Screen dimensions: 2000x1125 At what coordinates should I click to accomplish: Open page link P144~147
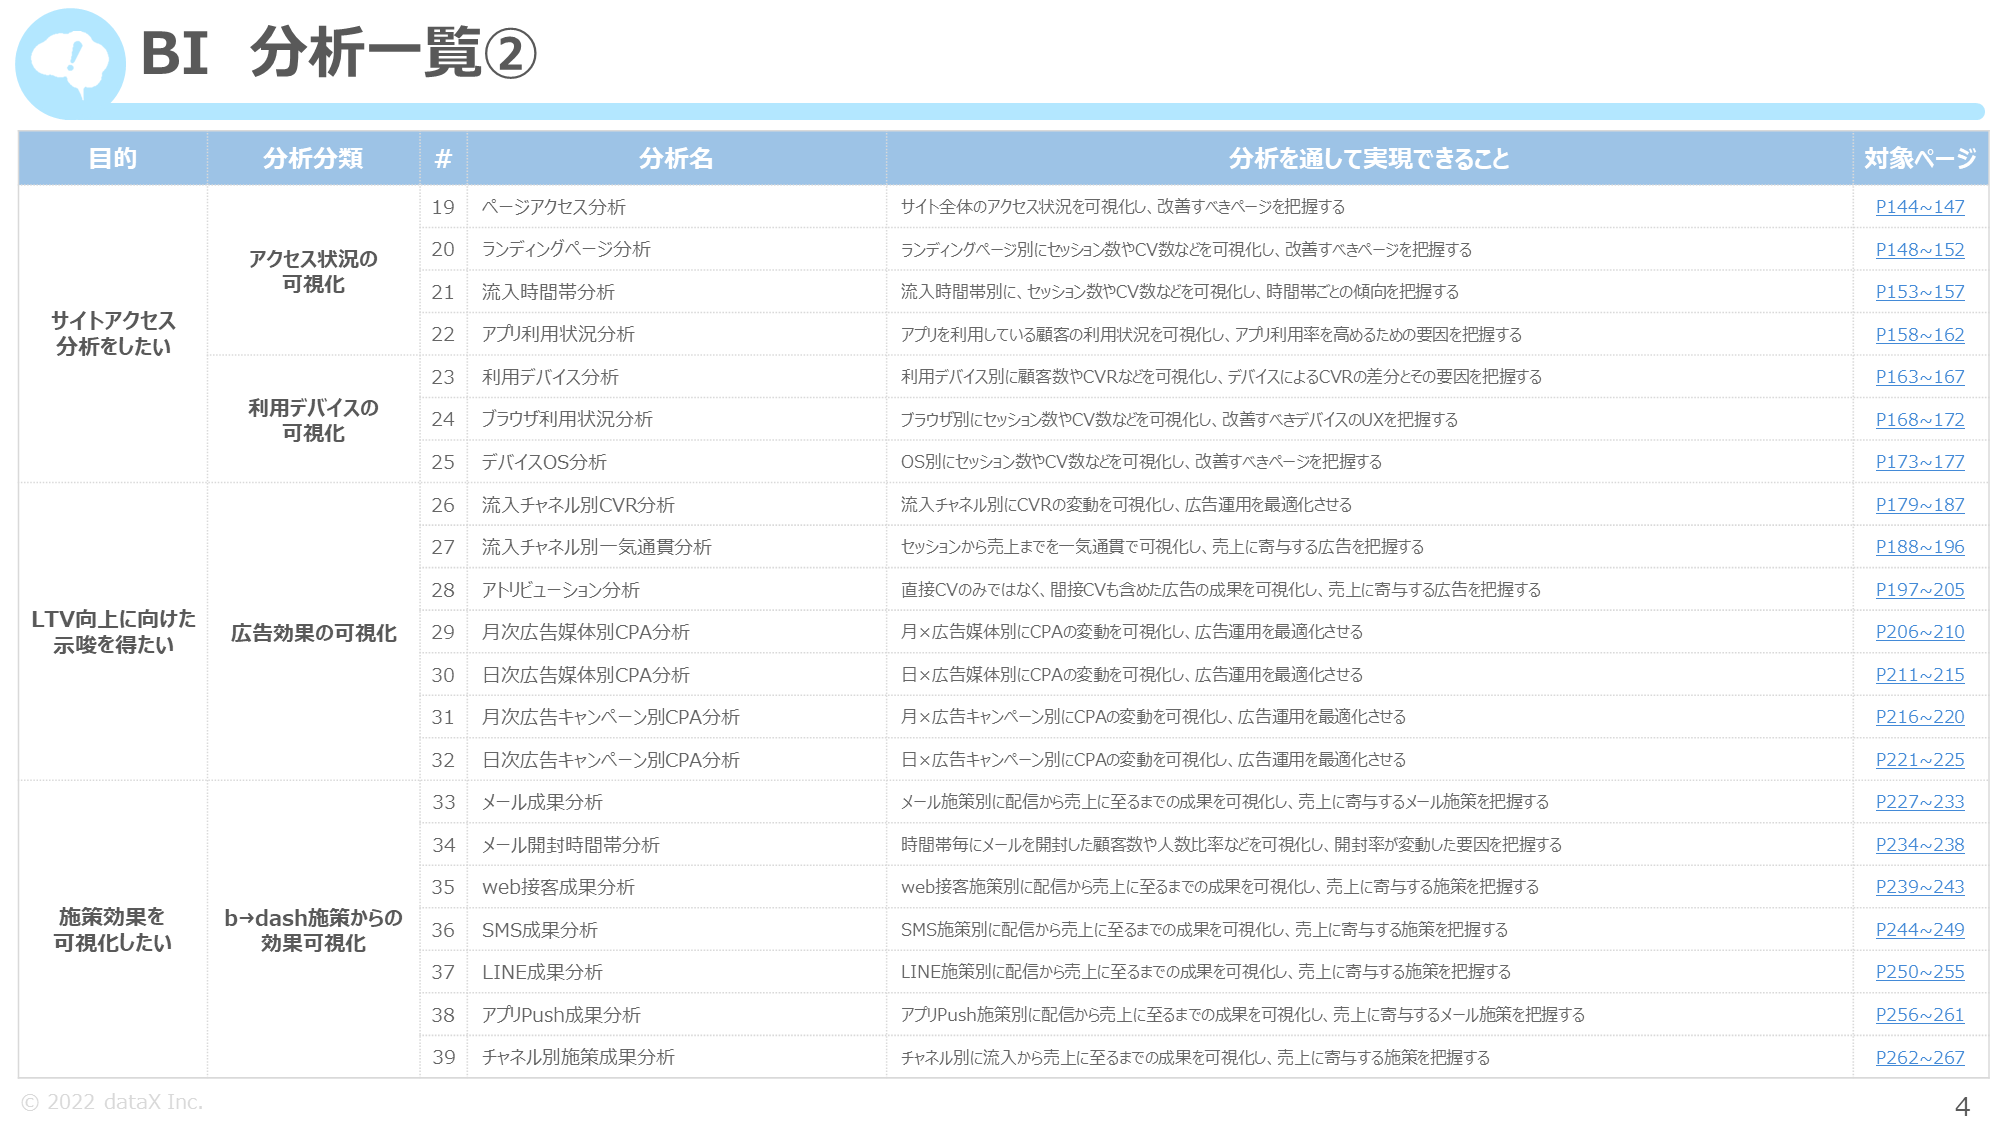(1920, 207)
